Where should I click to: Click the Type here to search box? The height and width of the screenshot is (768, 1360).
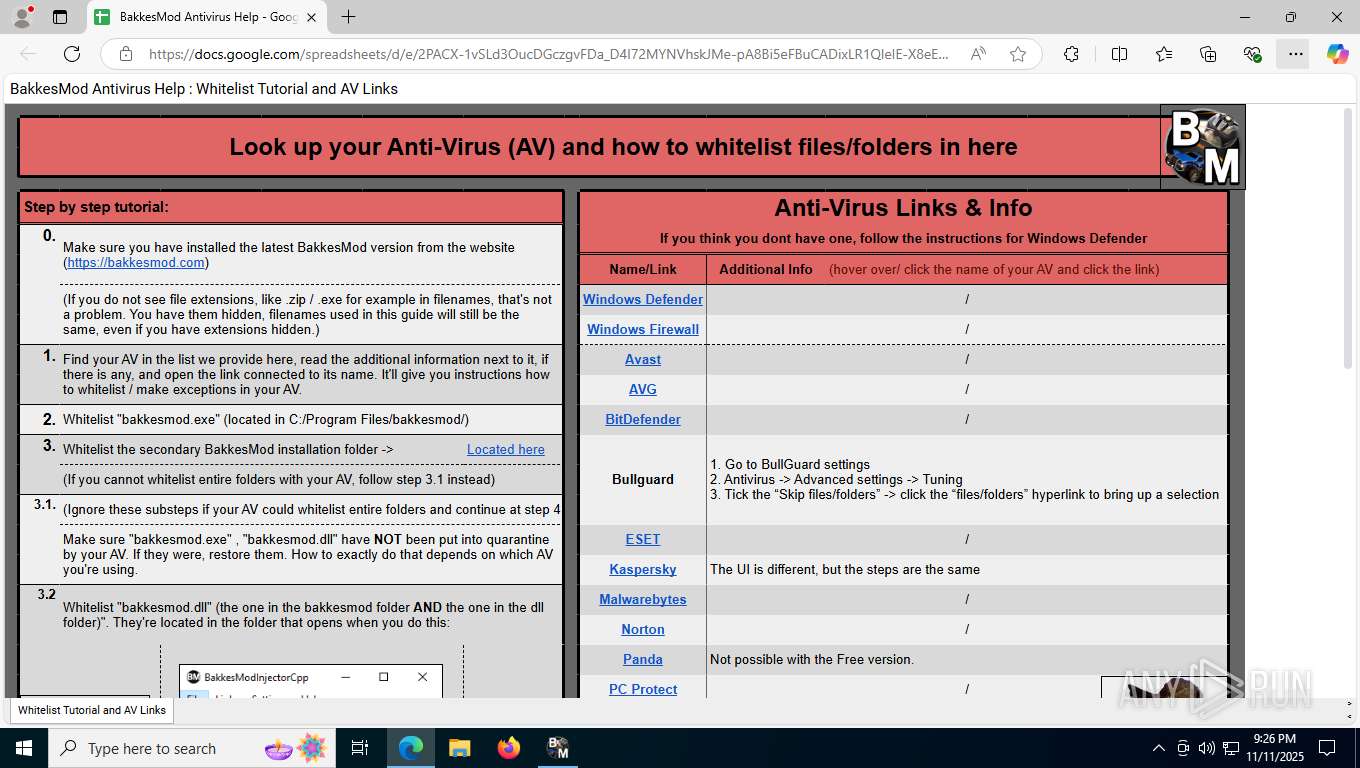(x=190, y=748)
